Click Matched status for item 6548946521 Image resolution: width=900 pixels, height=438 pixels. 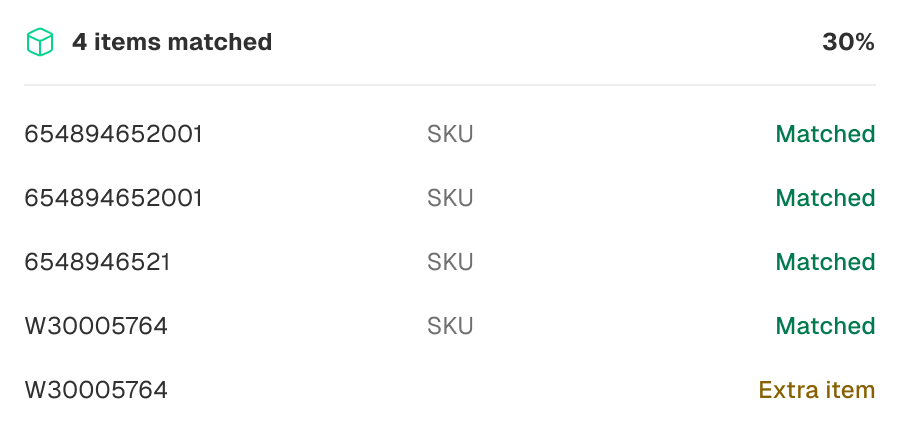[x=825, y=262]
